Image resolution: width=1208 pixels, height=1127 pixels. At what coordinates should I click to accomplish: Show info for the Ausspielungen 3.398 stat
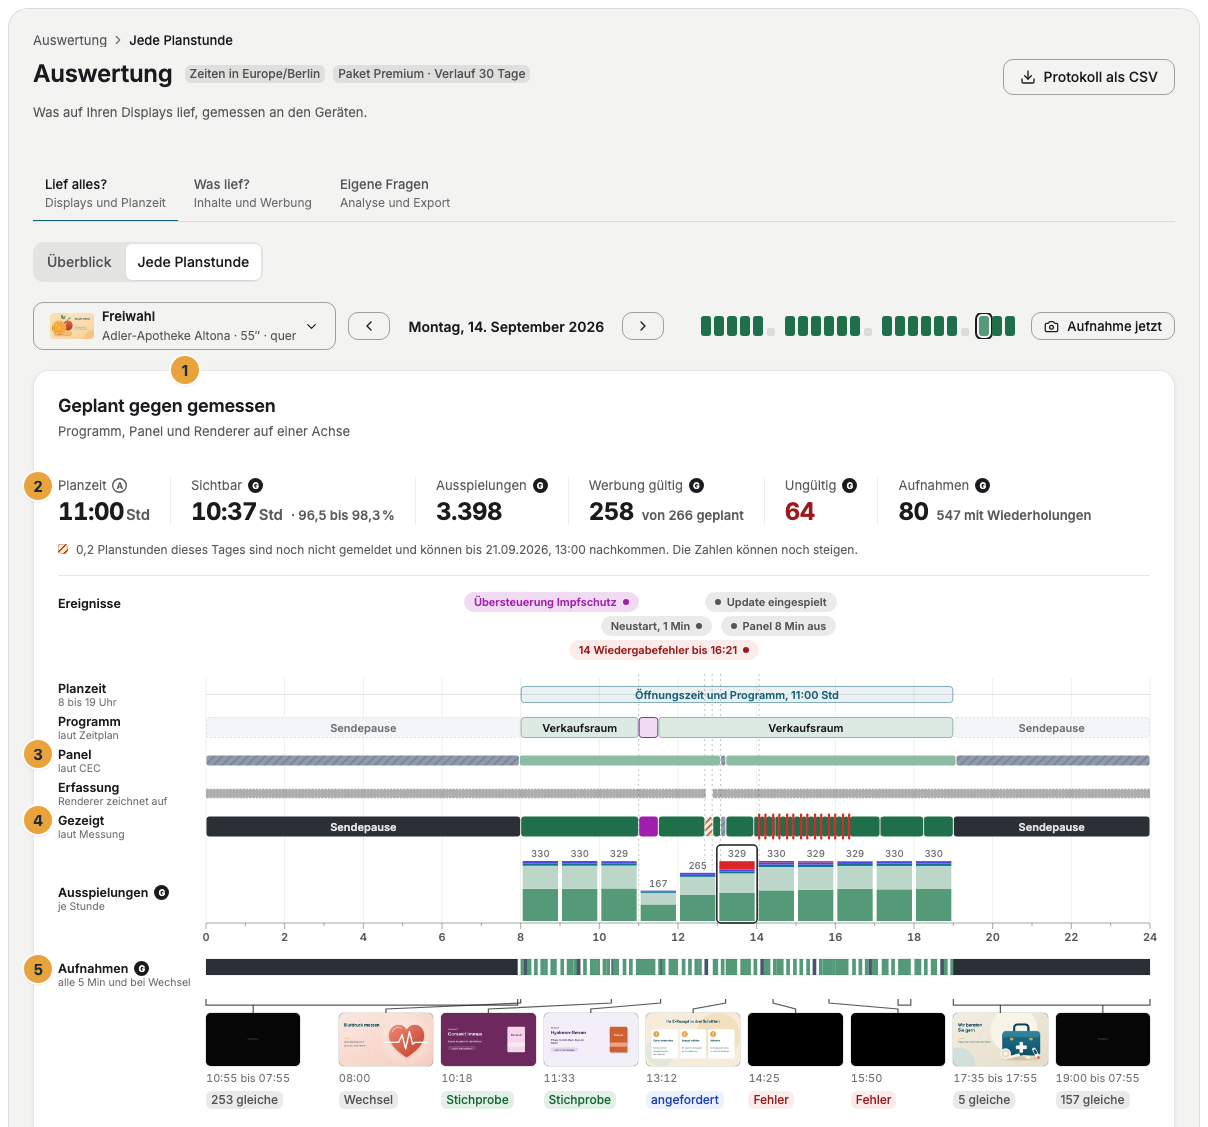(x=541, y=486)
